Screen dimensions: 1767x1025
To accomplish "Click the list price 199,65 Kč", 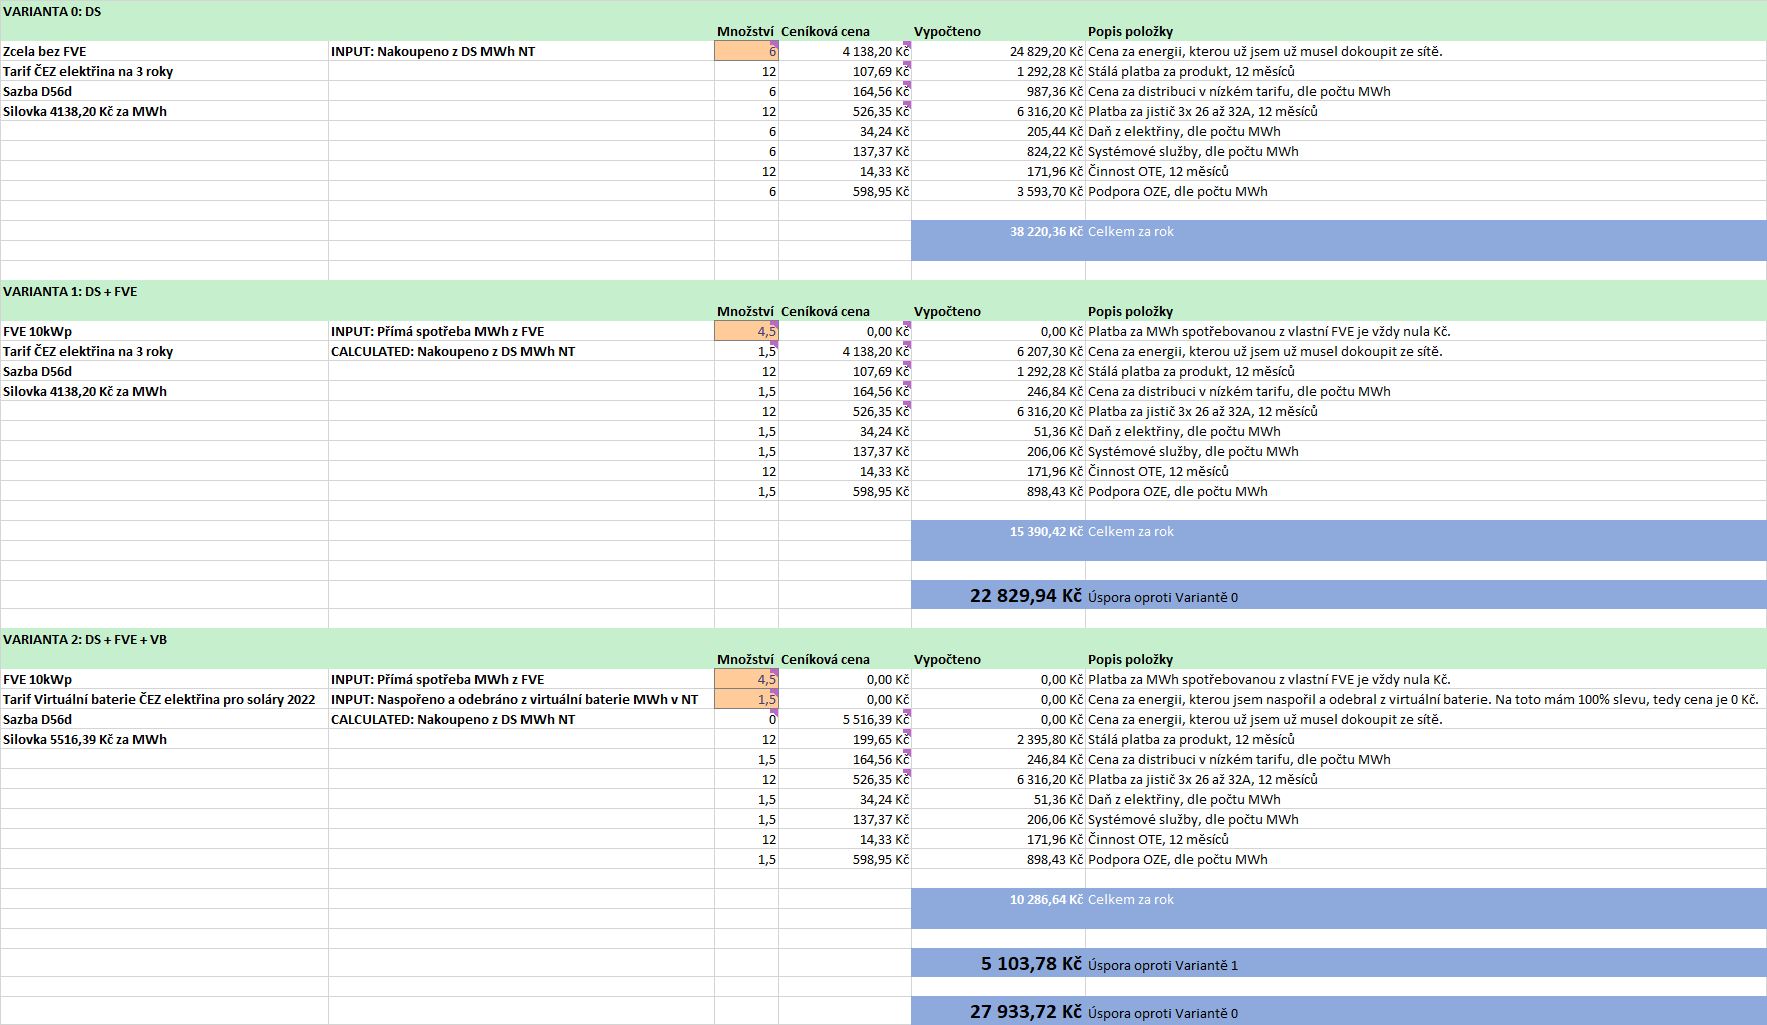I will 845,739.
